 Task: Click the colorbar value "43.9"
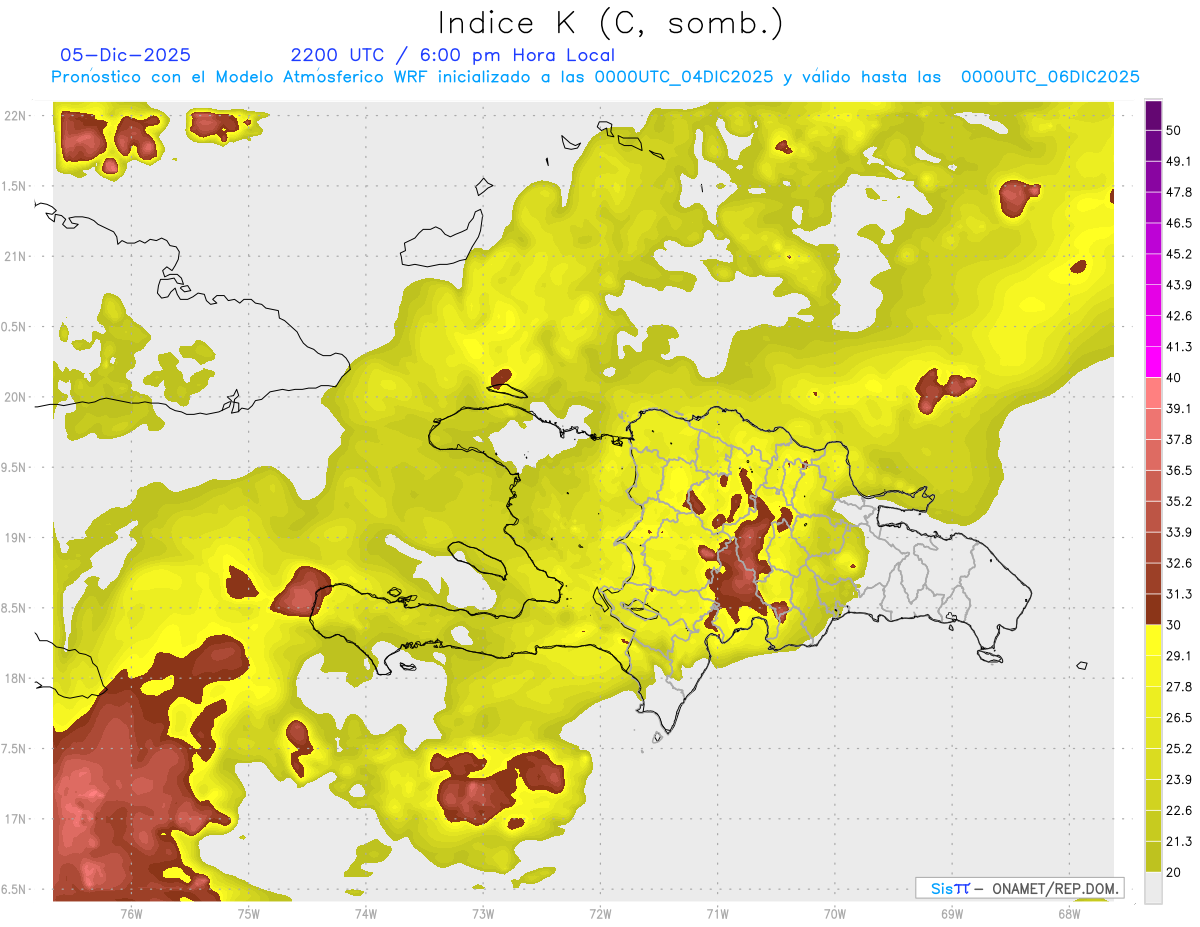[1178, 285]
